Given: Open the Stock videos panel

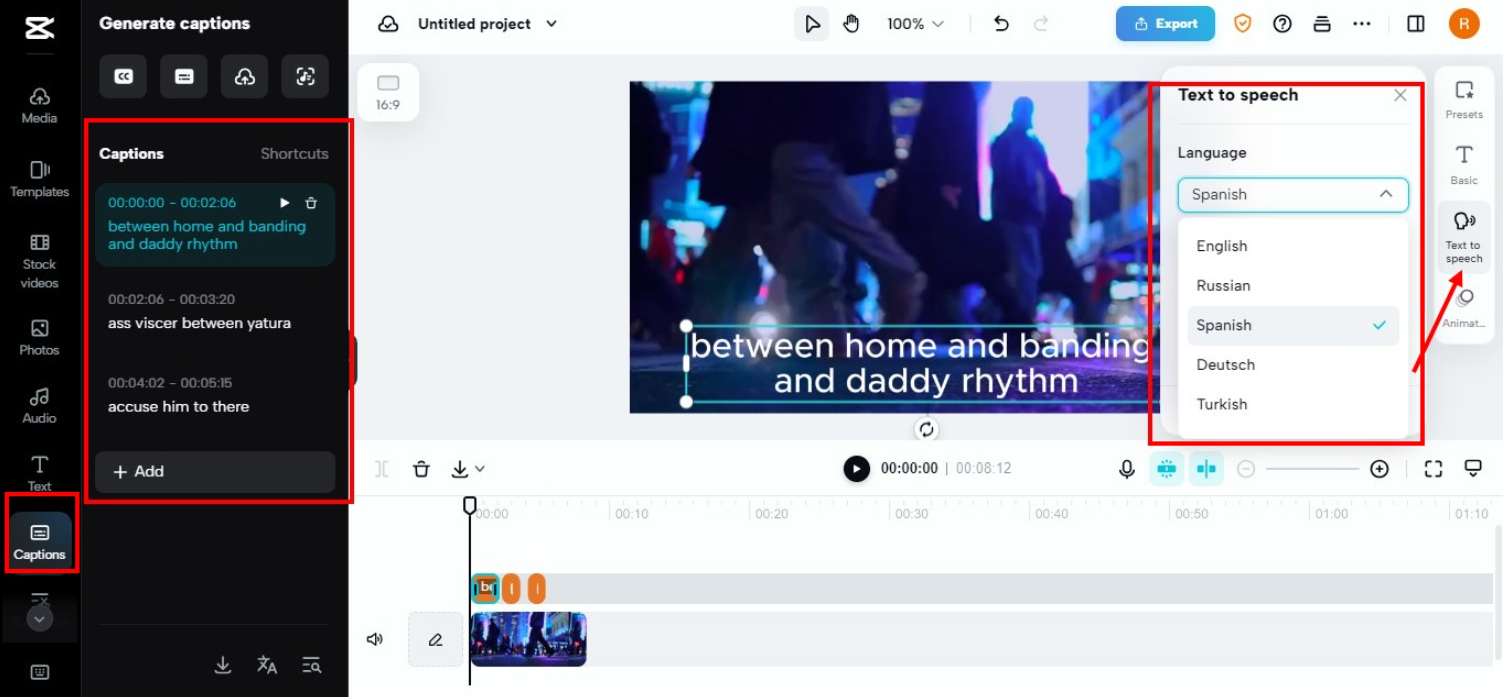Looking at the screenshot, I should click(39, 261).
